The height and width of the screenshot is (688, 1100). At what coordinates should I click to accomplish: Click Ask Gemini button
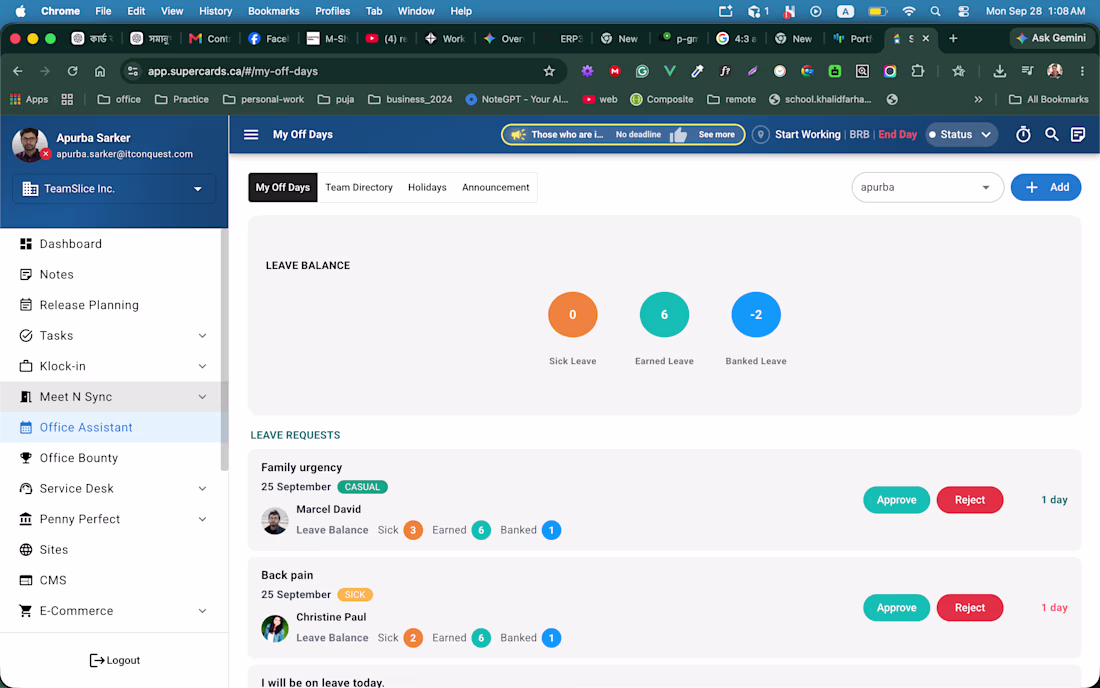click(1051, 39)
